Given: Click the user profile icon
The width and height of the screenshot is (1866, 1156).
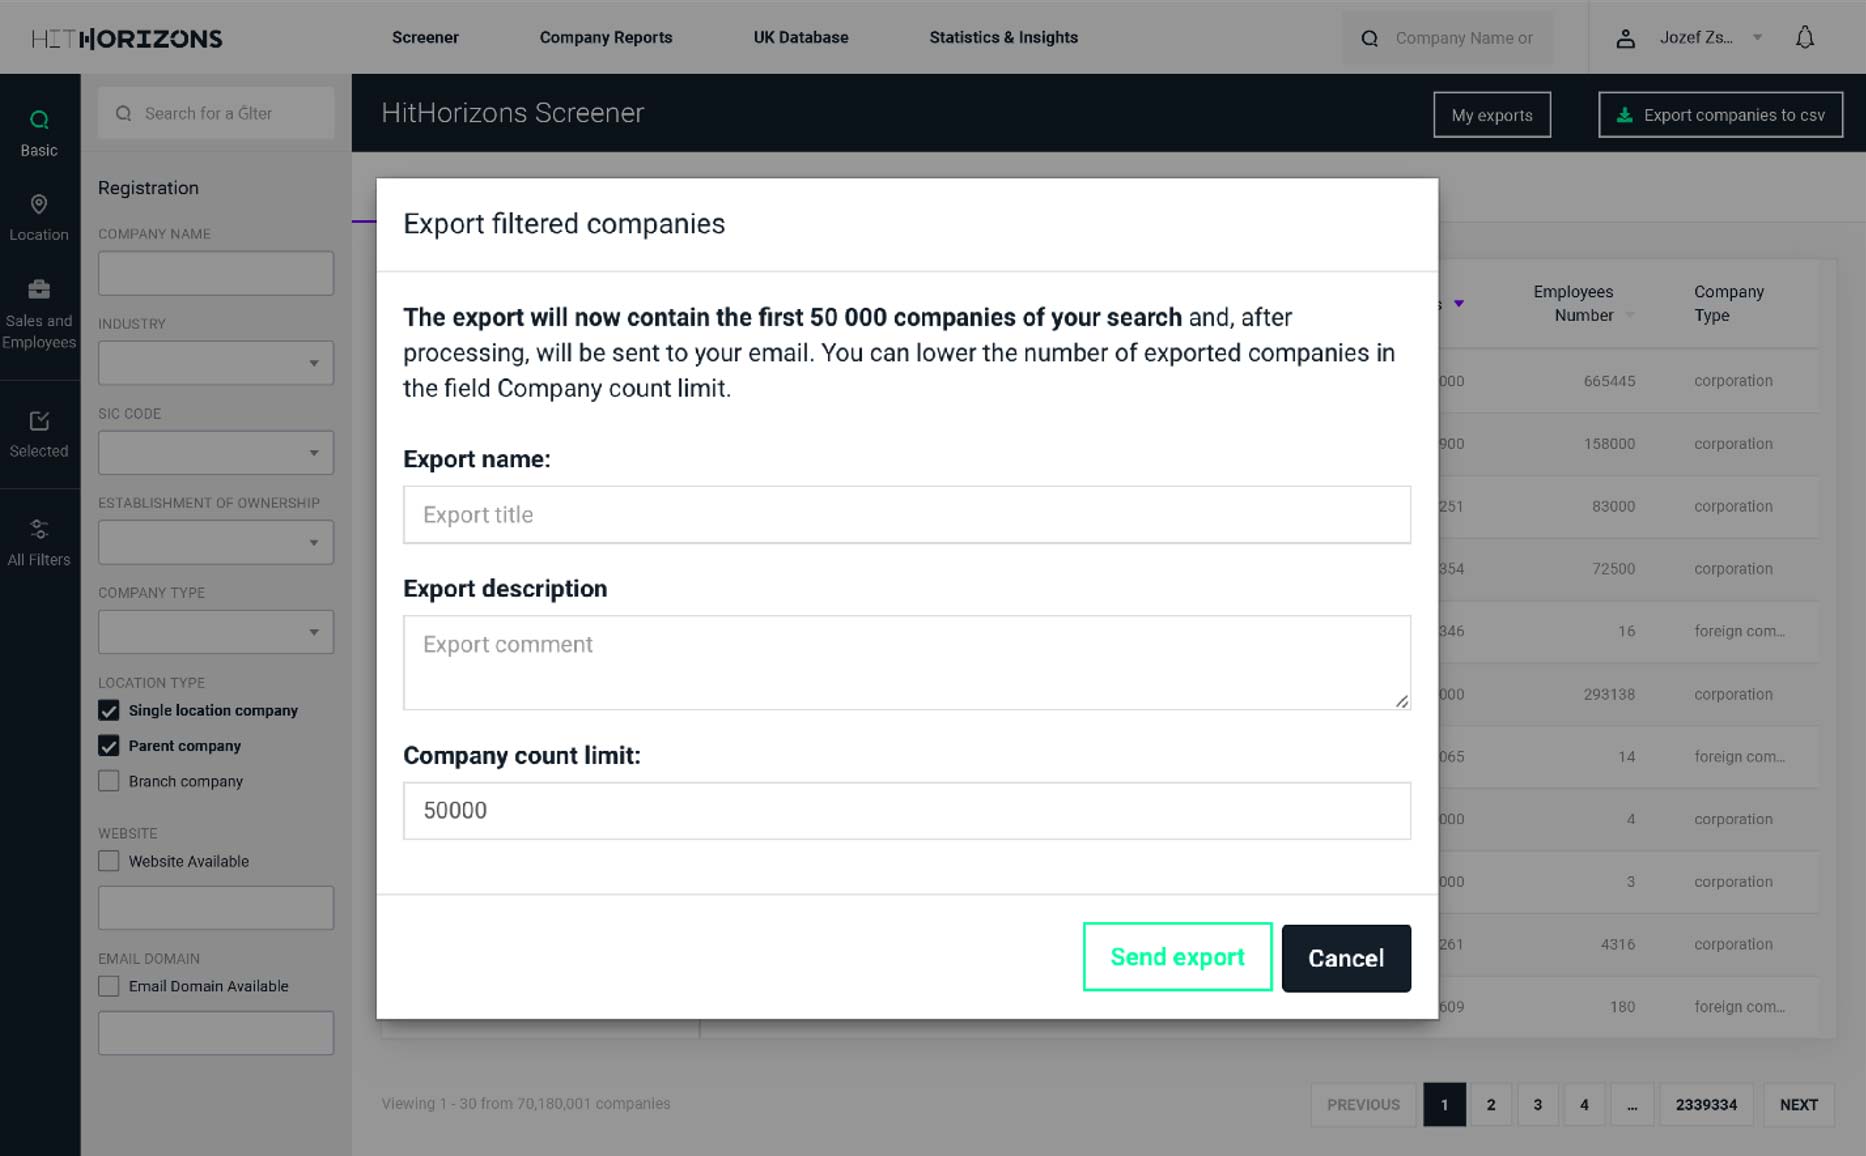Looking at the screenshot, I should point(1626,38).
